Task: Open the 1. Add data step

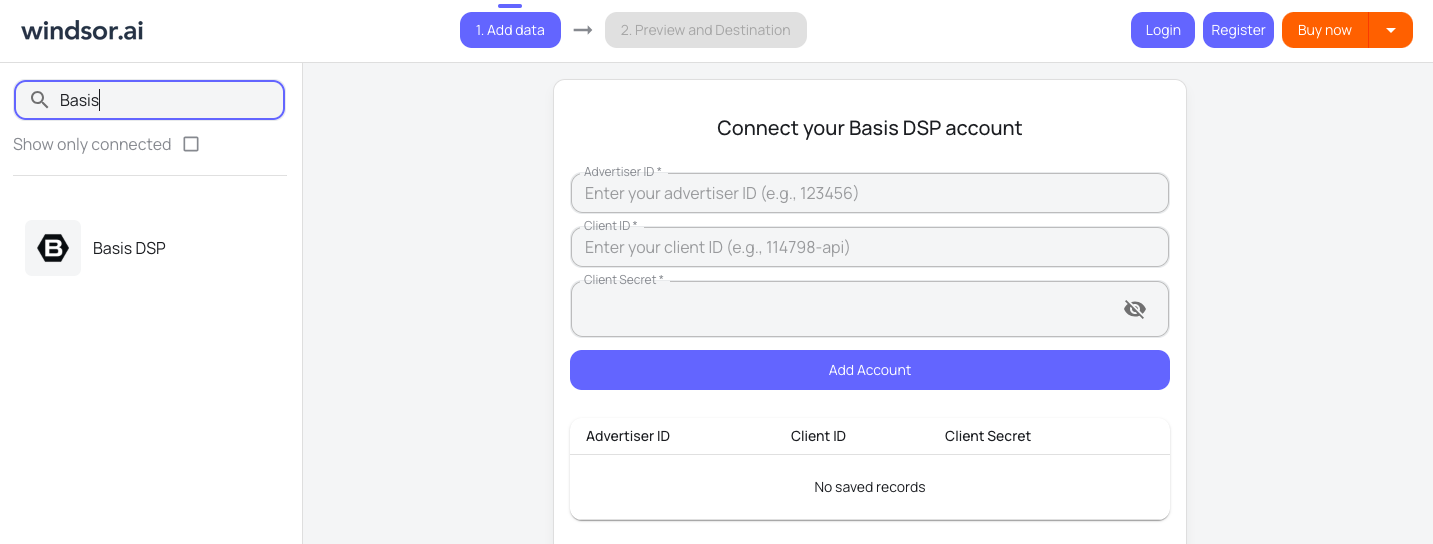Action: tap(510, 30)
